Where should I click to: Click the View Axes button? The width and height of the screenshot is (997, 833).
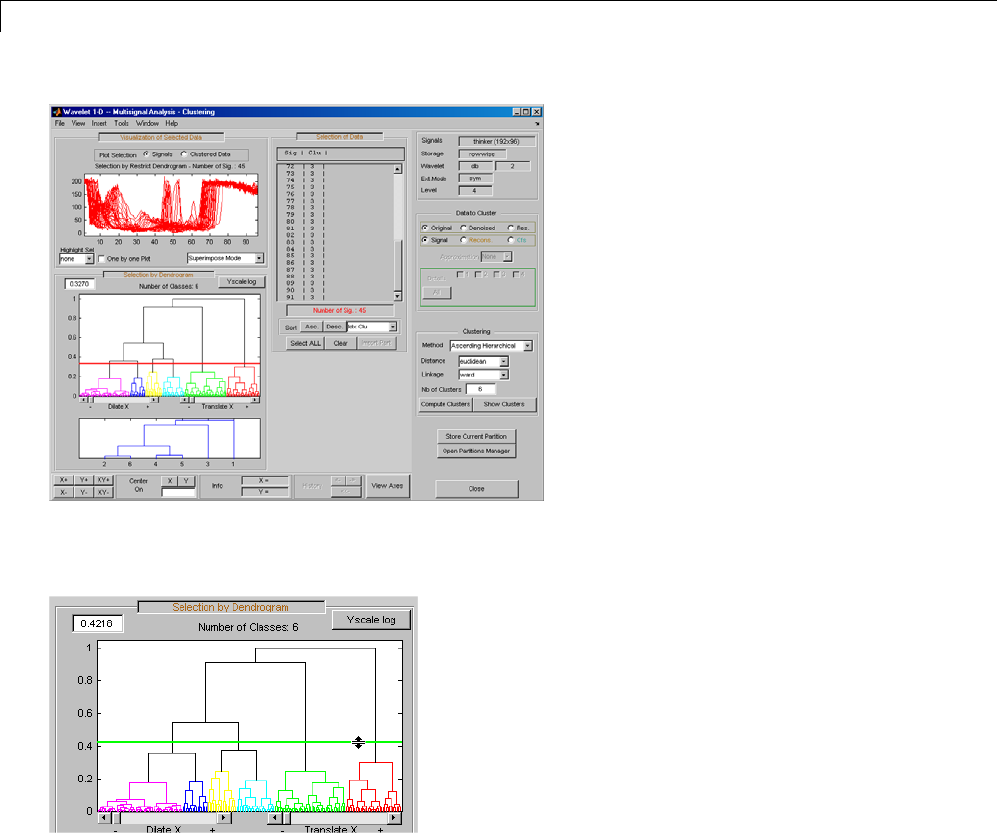[387, 486]
